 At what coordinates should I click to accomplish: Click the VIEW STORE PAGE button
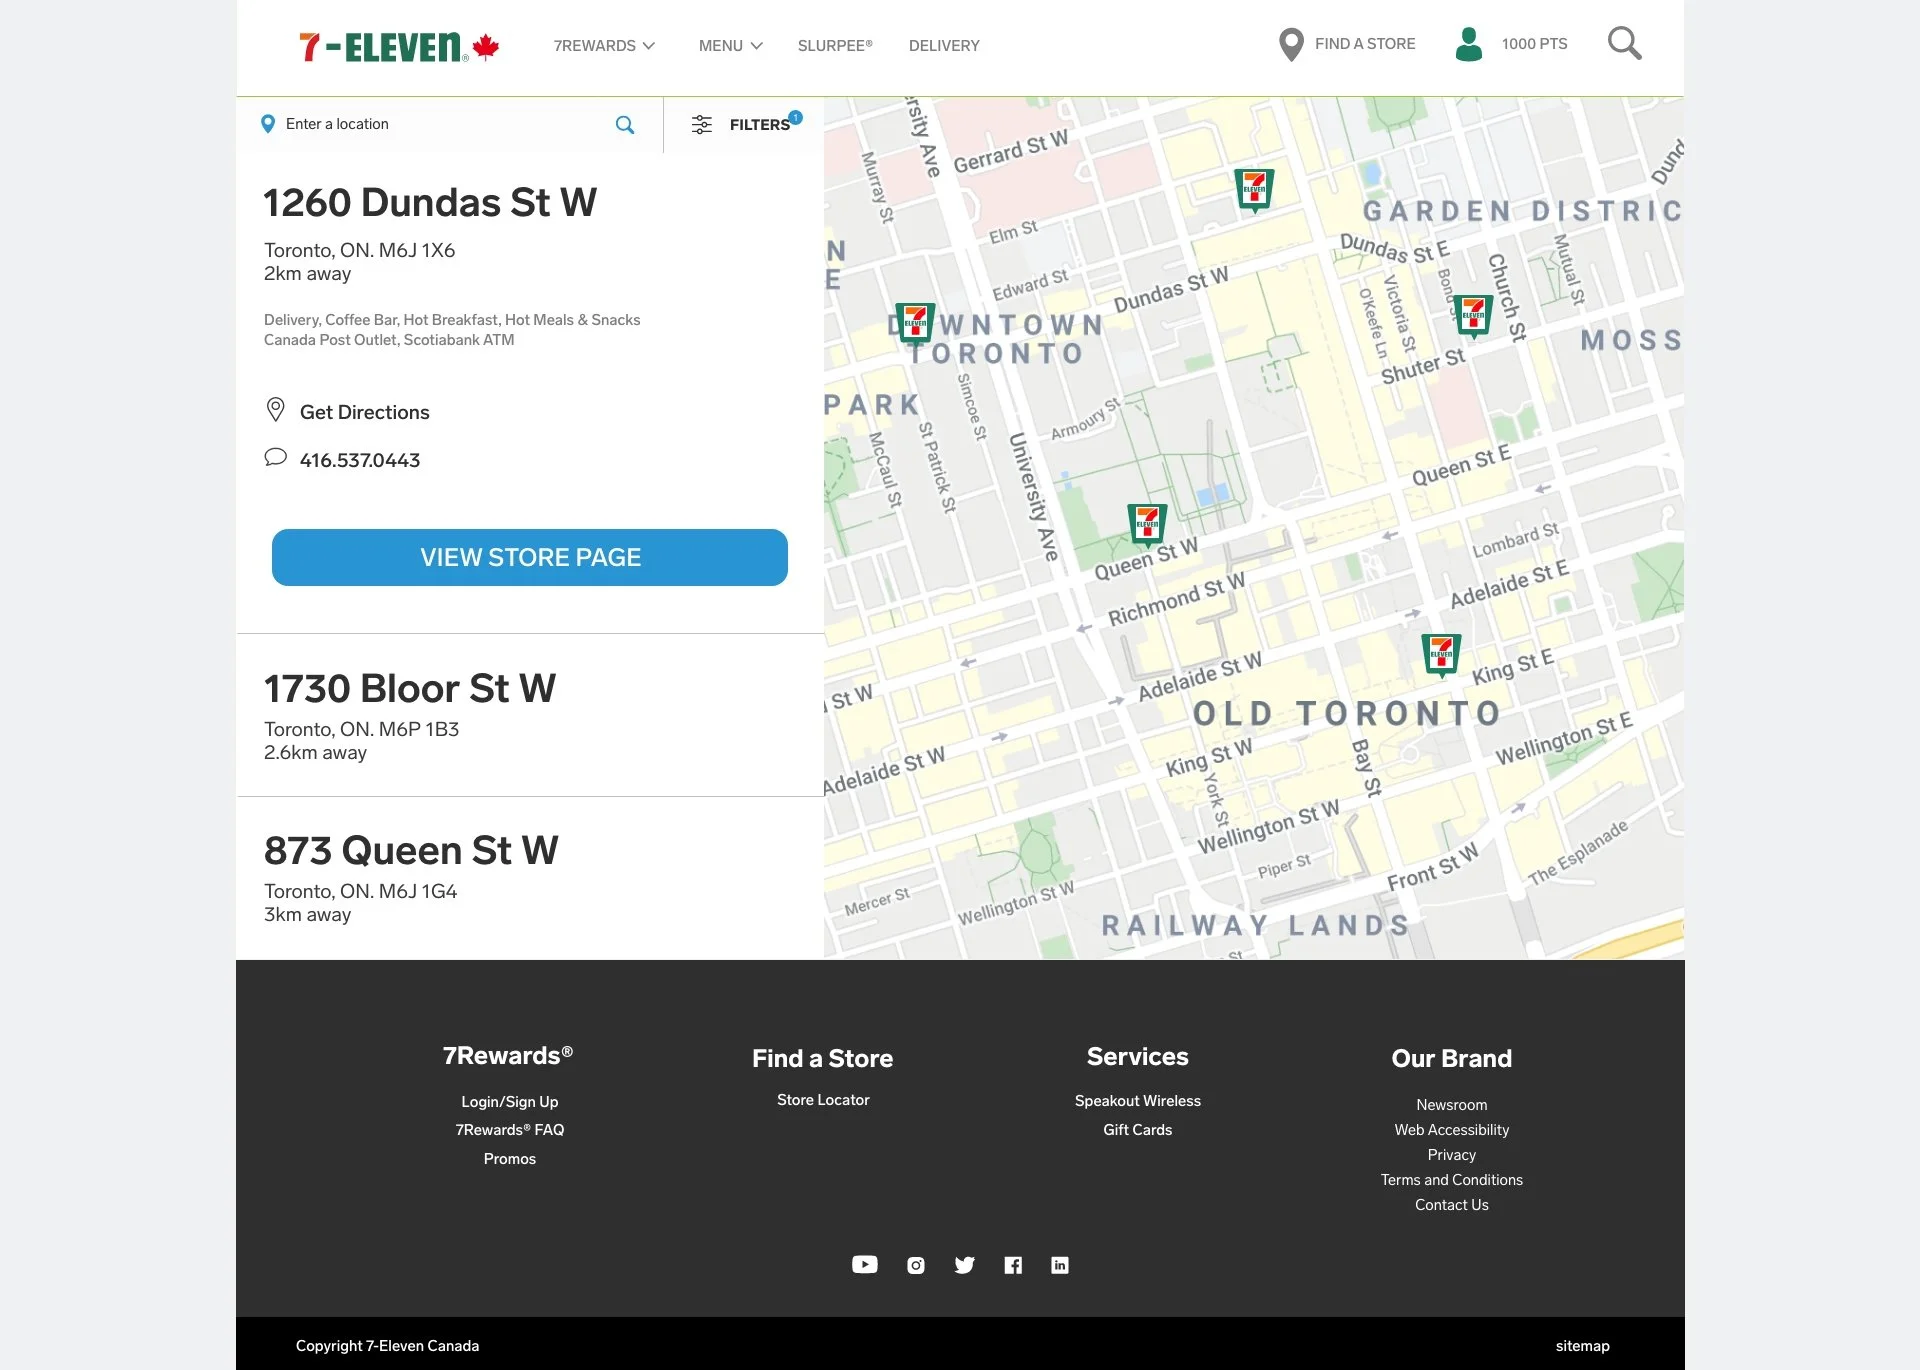tap(530, 557)
